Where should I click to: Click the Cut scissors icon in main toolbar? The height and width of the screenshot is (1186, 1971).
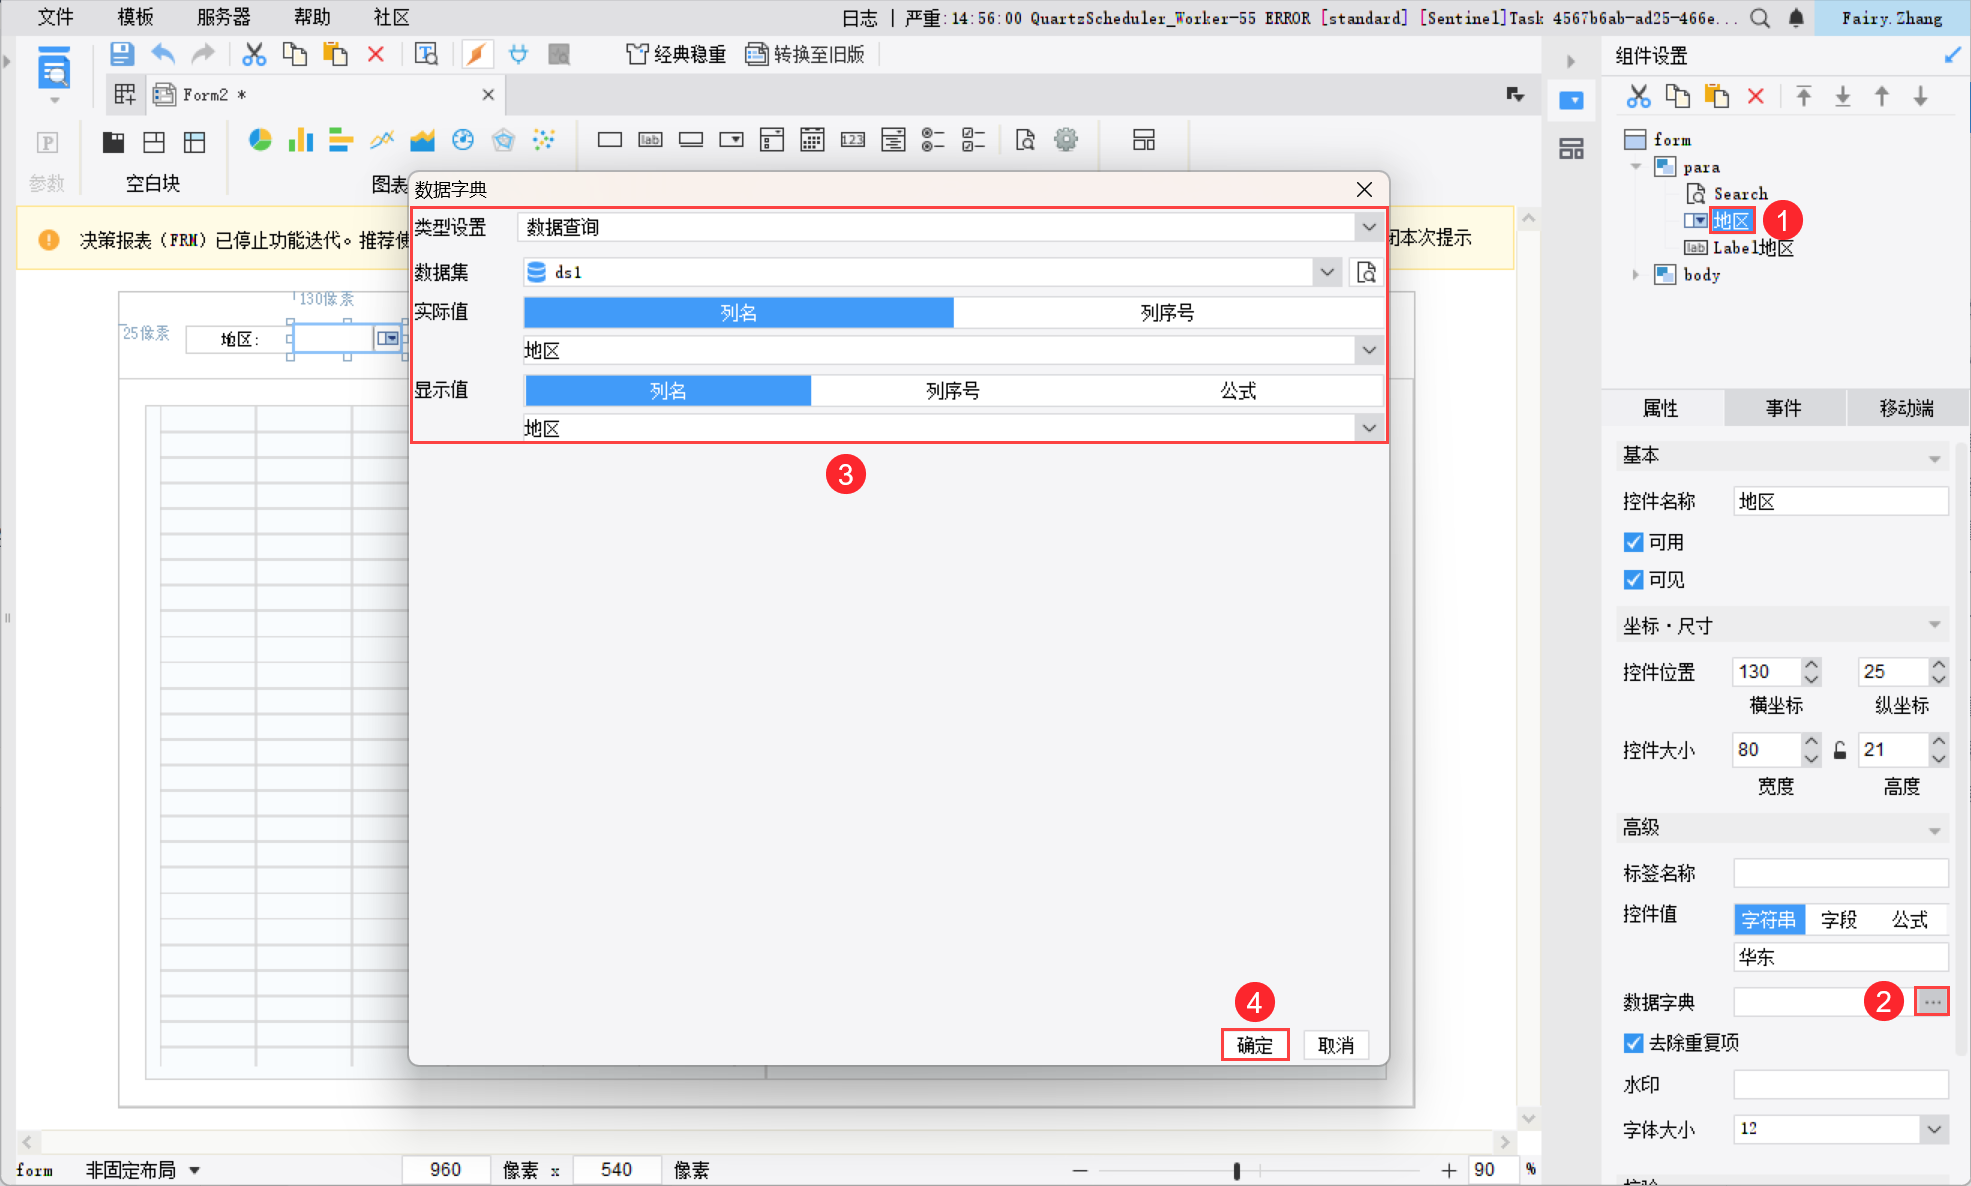tap(254, 54)
